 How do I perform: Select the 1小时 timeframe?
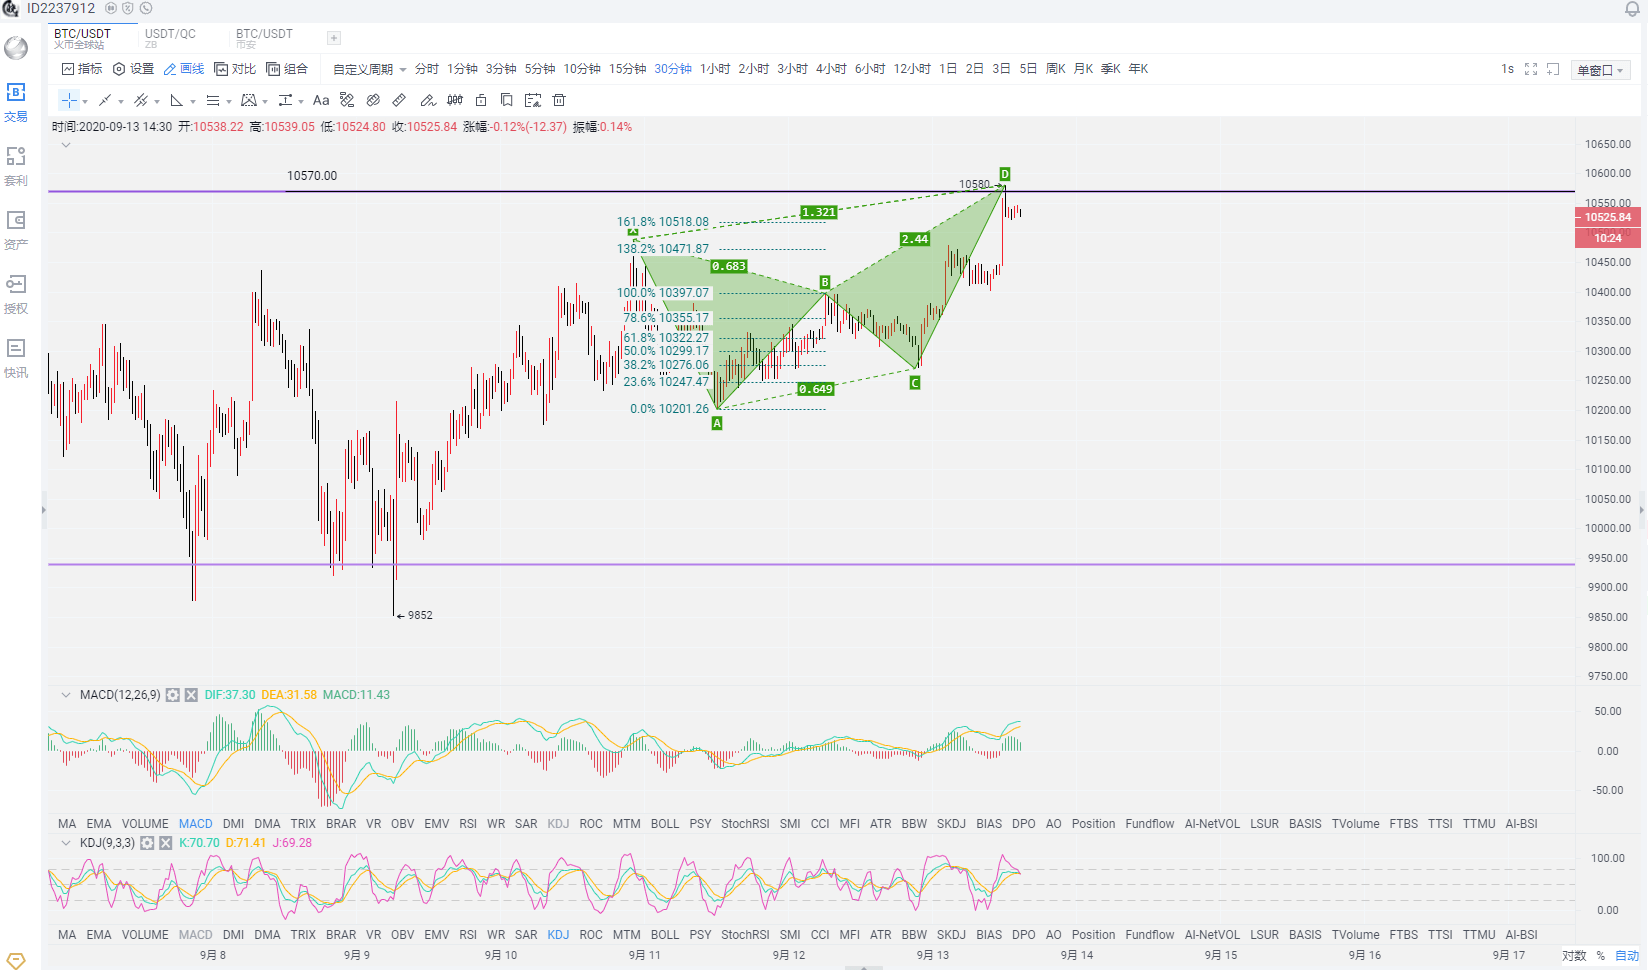tap(715, 69)
